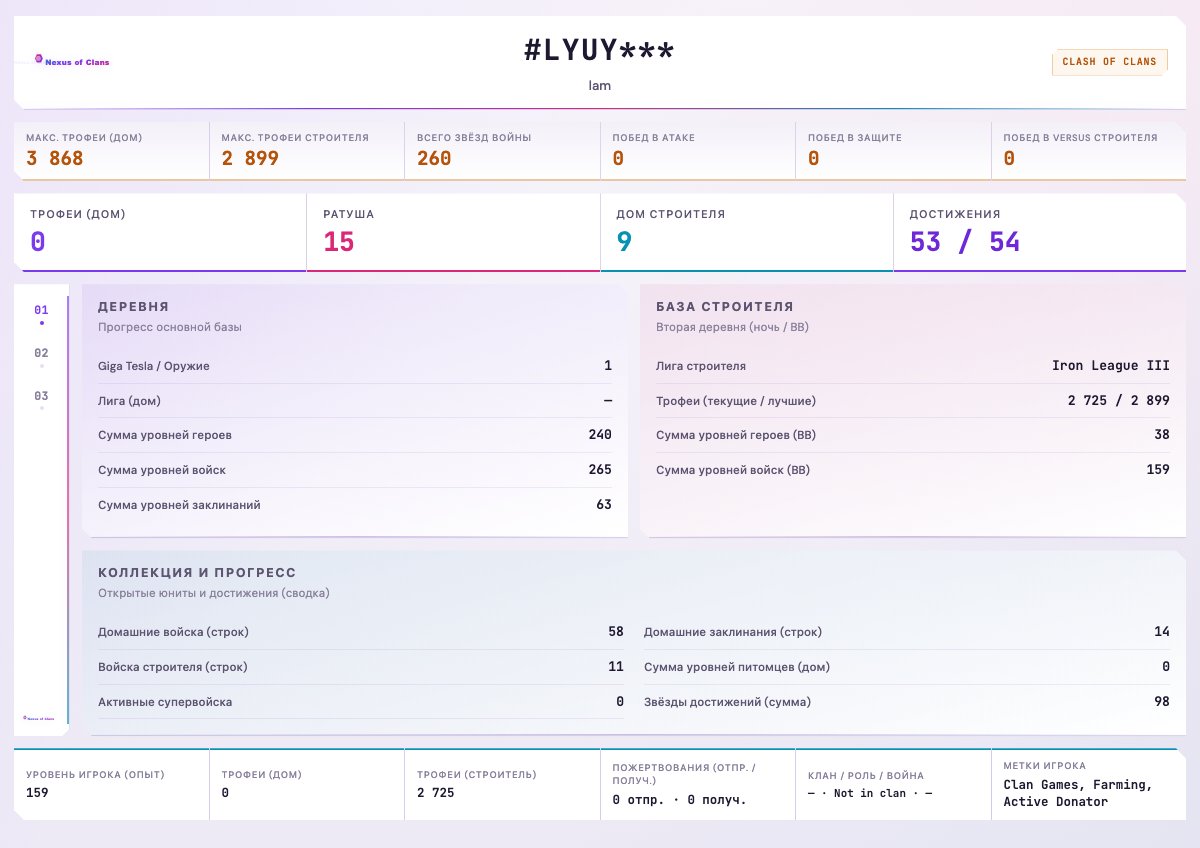
Task: Click the Nexus of Clans logo icon
Action: 39,60
